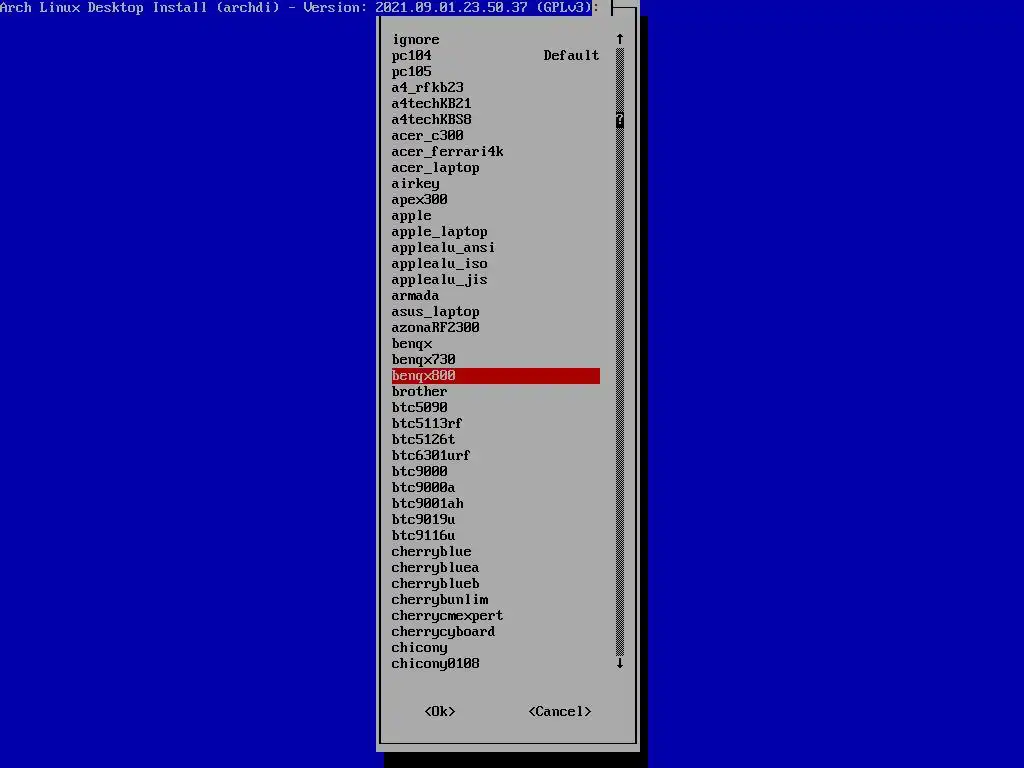The height and width of the screenshot is (768, 1024).
Task: Pick the azonaRF2300 entry
Action: (496, 328)
